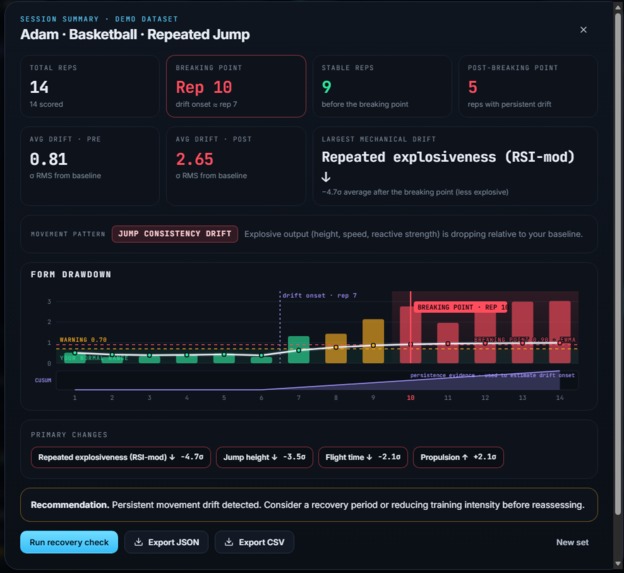The width and height of the screenshot is (624, 573).
Task: Click the download icon in Export CSV
Action: 229,542
